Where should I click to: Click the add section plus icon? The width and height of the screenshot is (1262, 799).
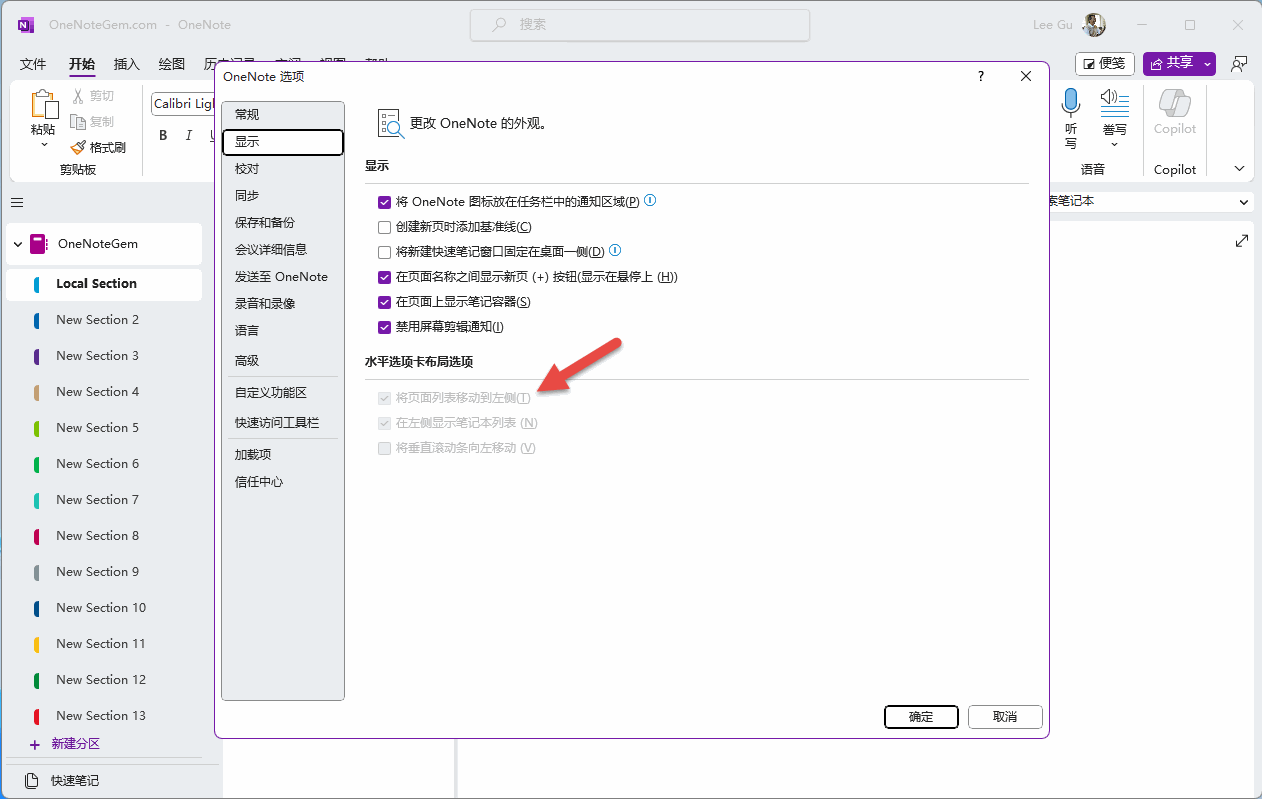point(35,744)
